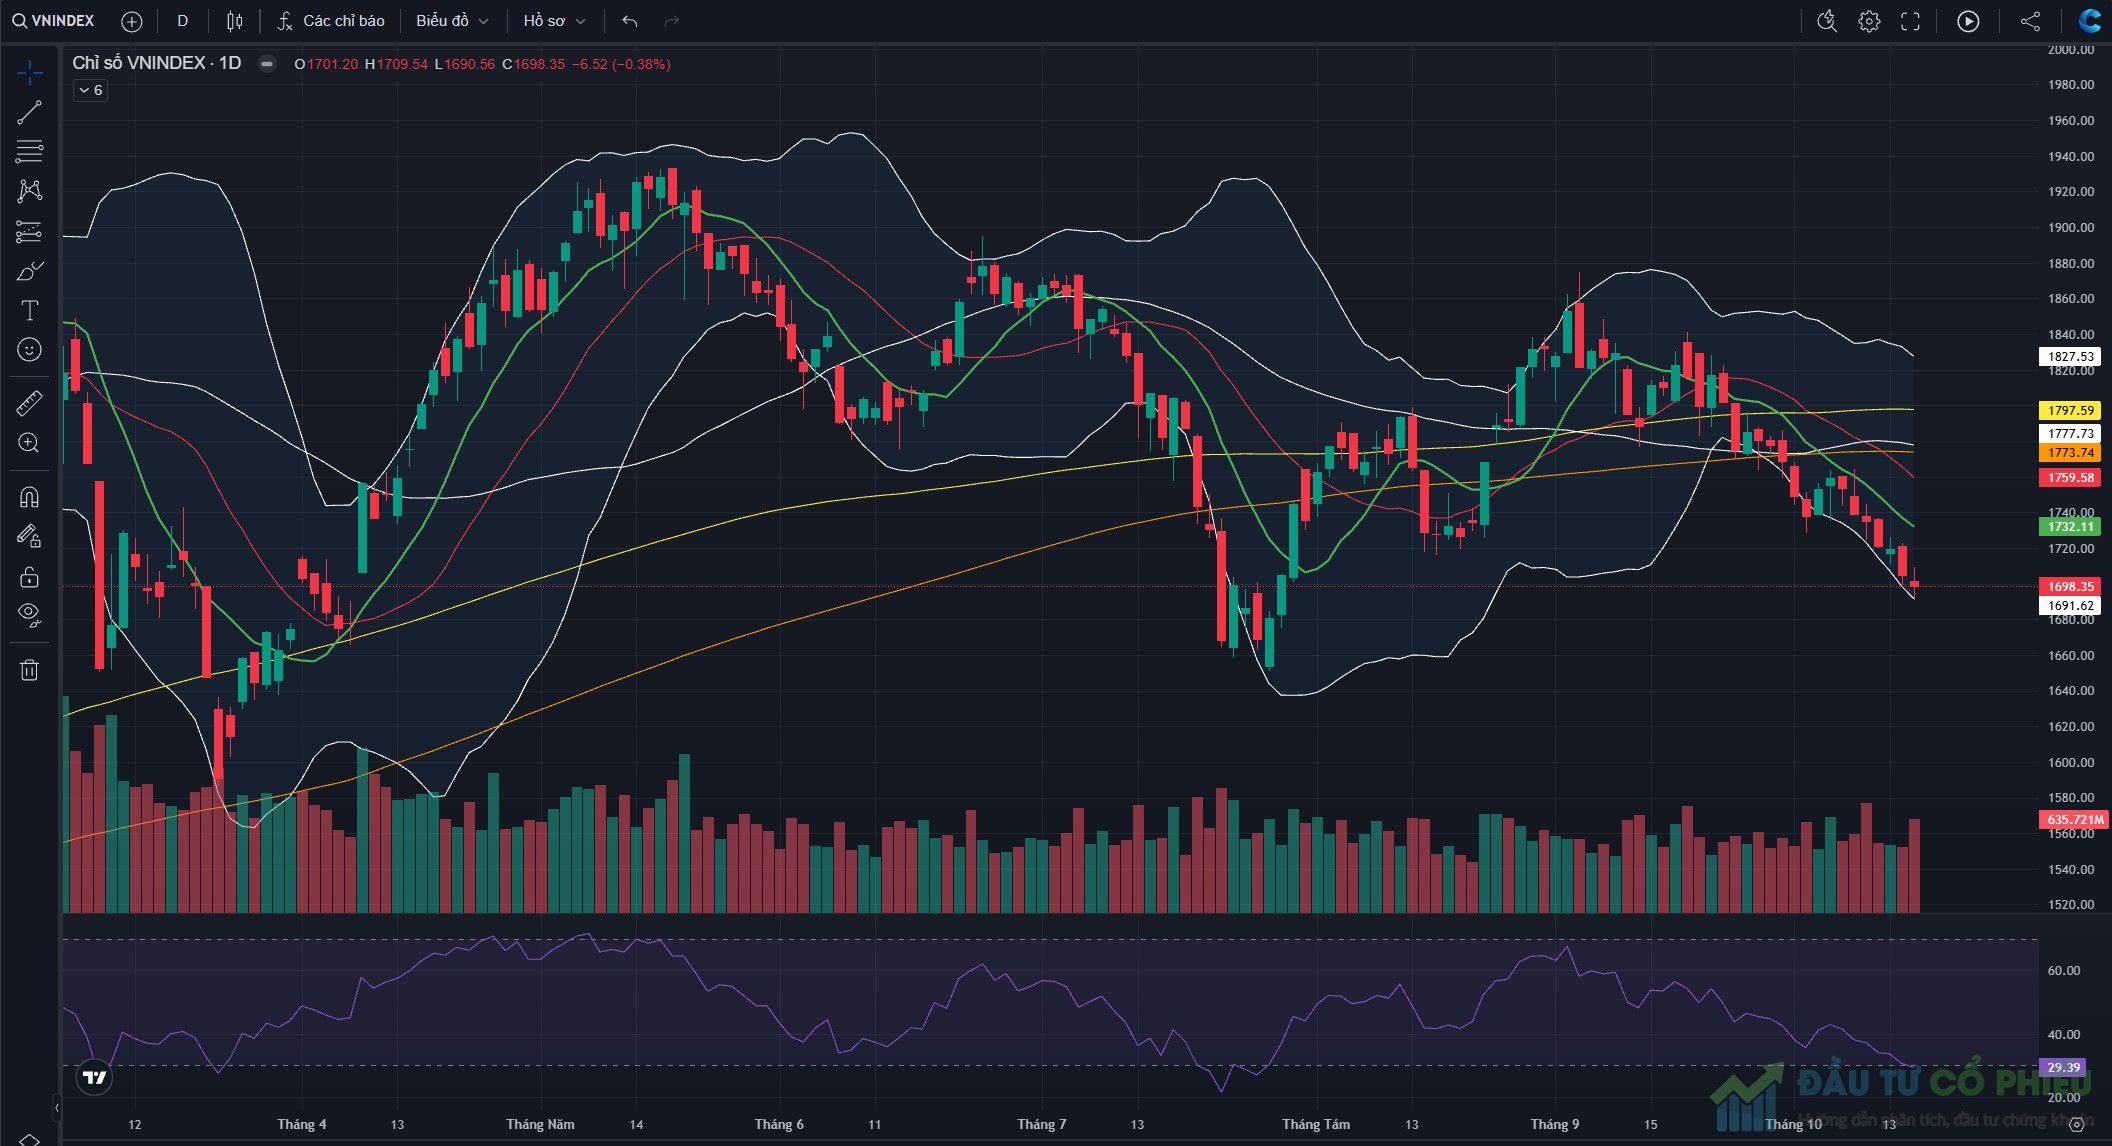Toggle magnet mode for drawings
Image resolution: width=2112 pixels, height=1146 pixels.
(29, 497)
